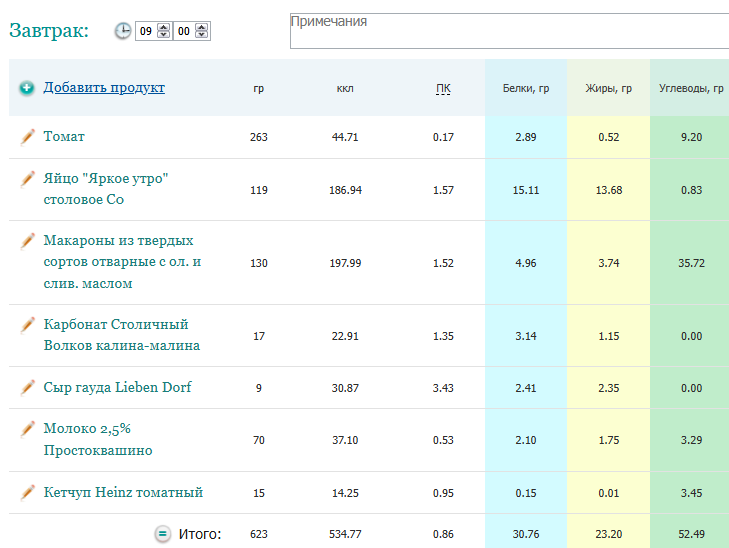Select pasta carbs value 35.72

click(x=691, y=263)
